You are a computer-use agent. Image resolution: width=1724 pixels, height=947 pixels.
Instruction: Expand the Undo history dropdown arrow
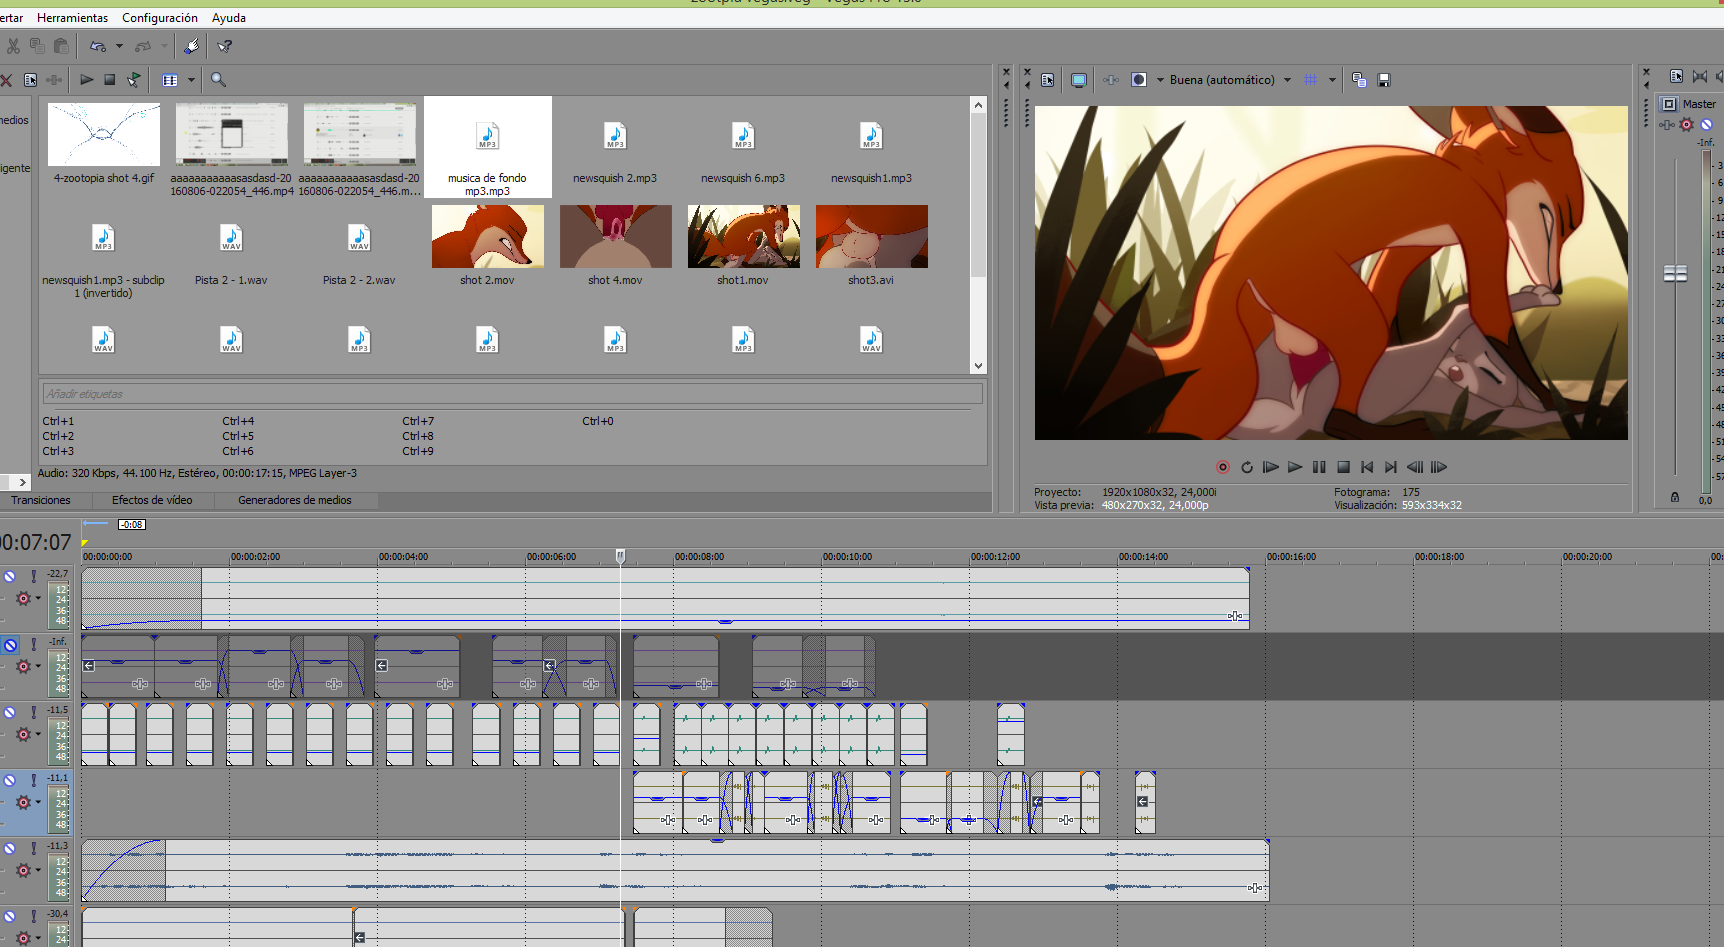(119, 46)
